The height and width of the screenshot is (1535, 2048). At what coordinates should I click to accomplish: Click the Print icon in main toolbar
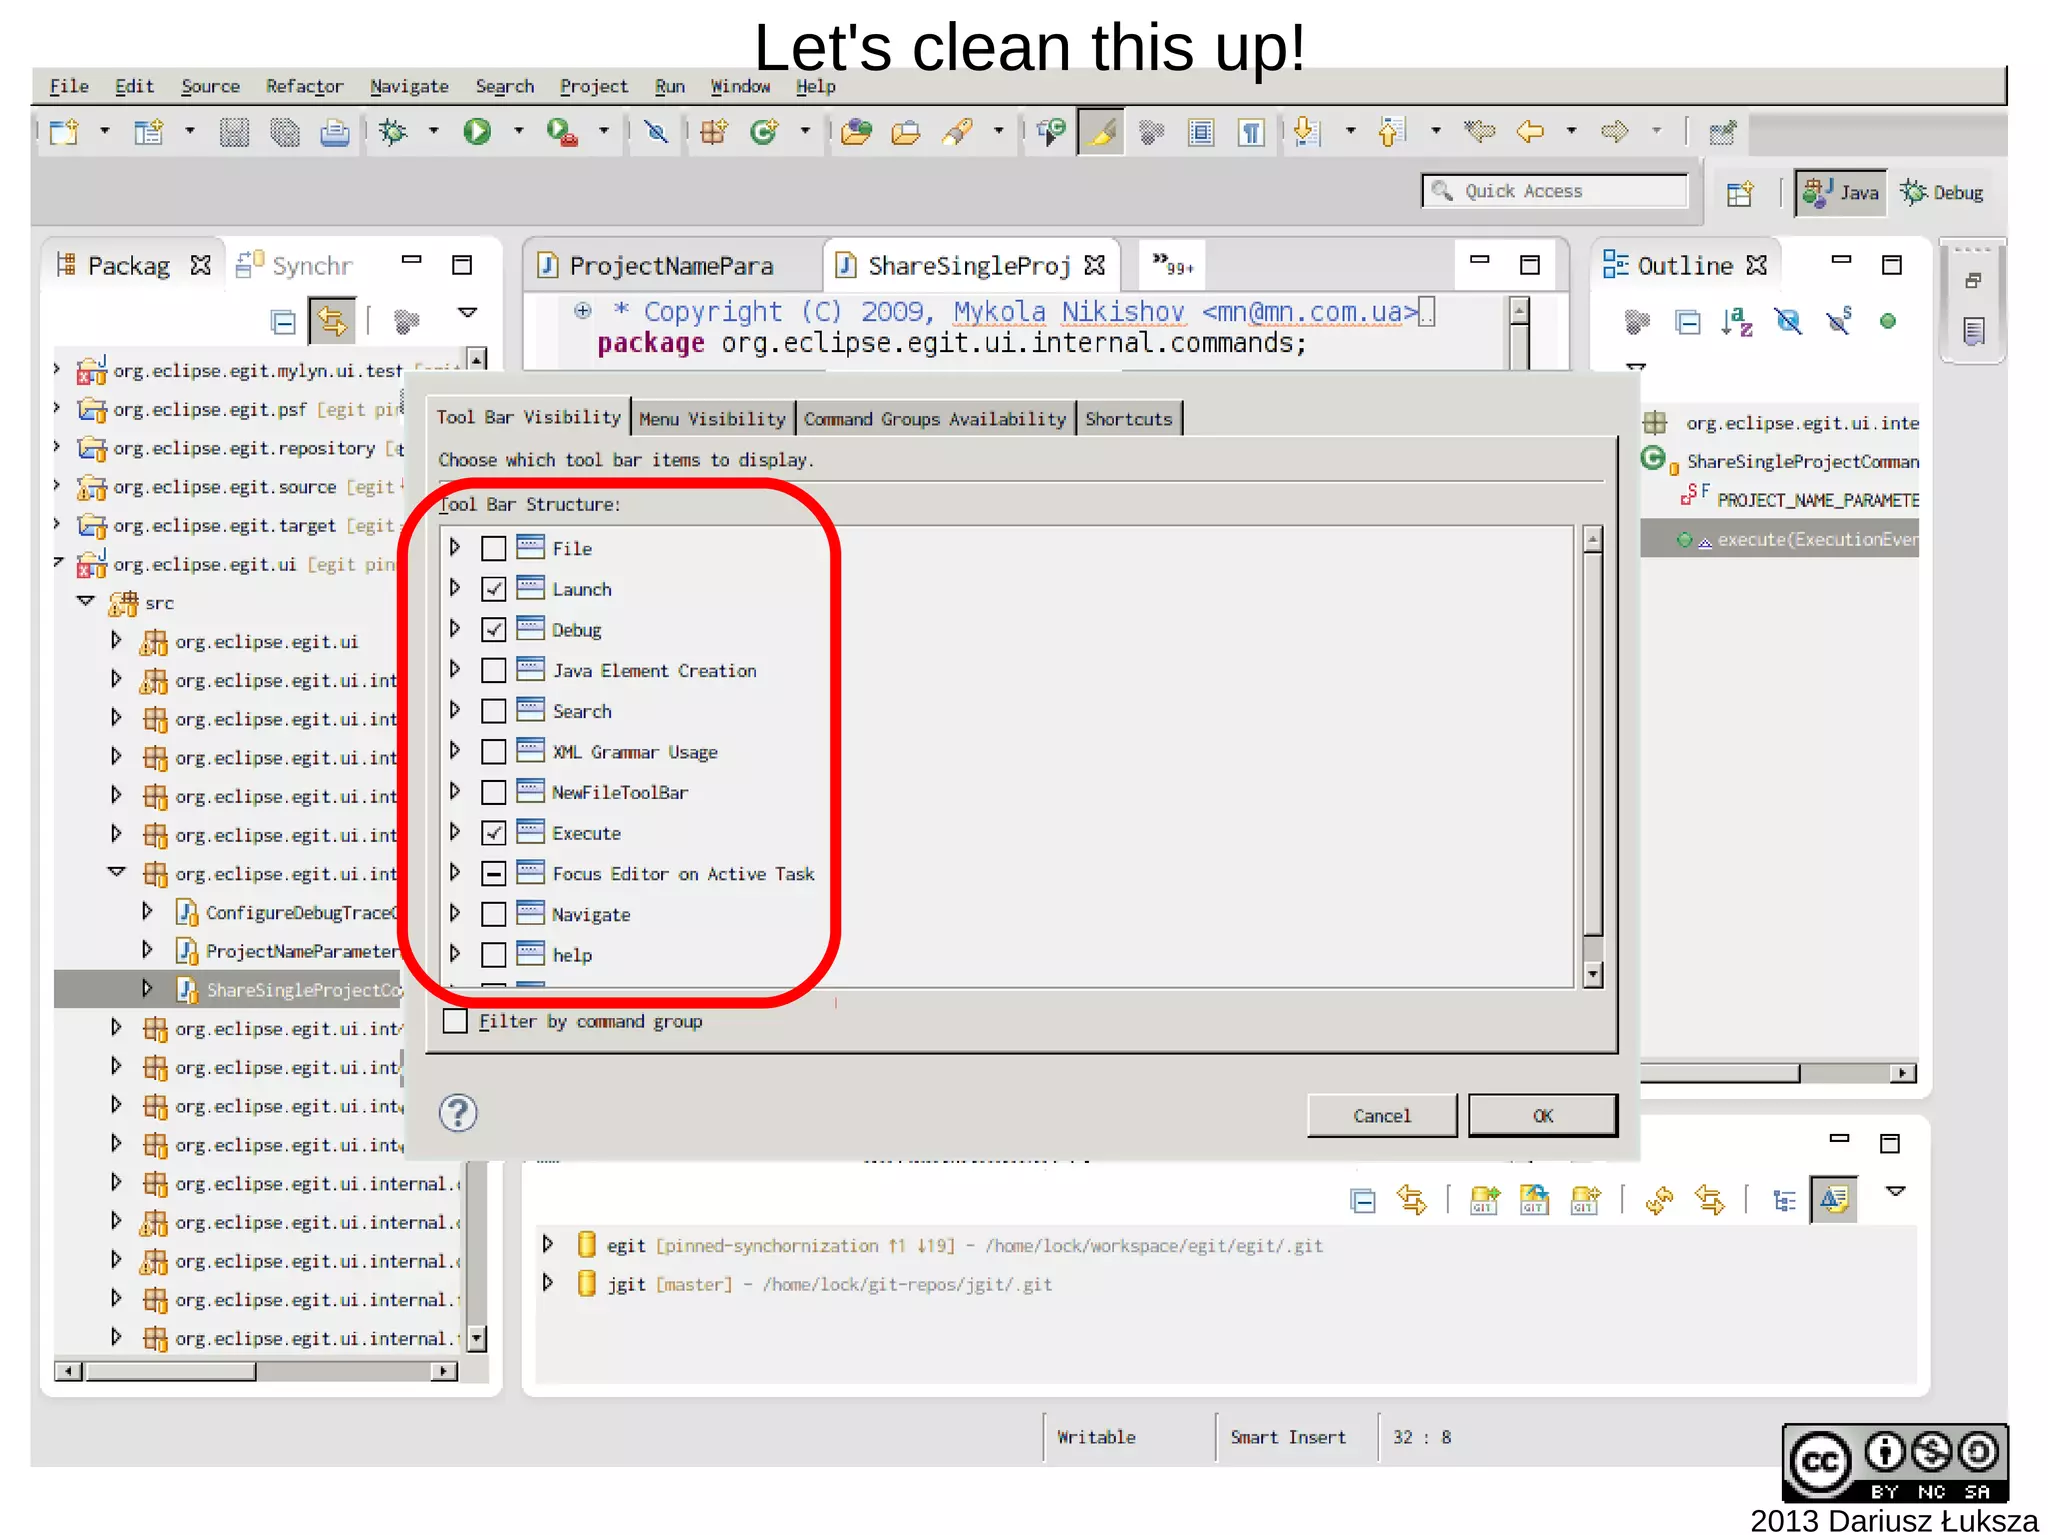(x=334, y=132)
